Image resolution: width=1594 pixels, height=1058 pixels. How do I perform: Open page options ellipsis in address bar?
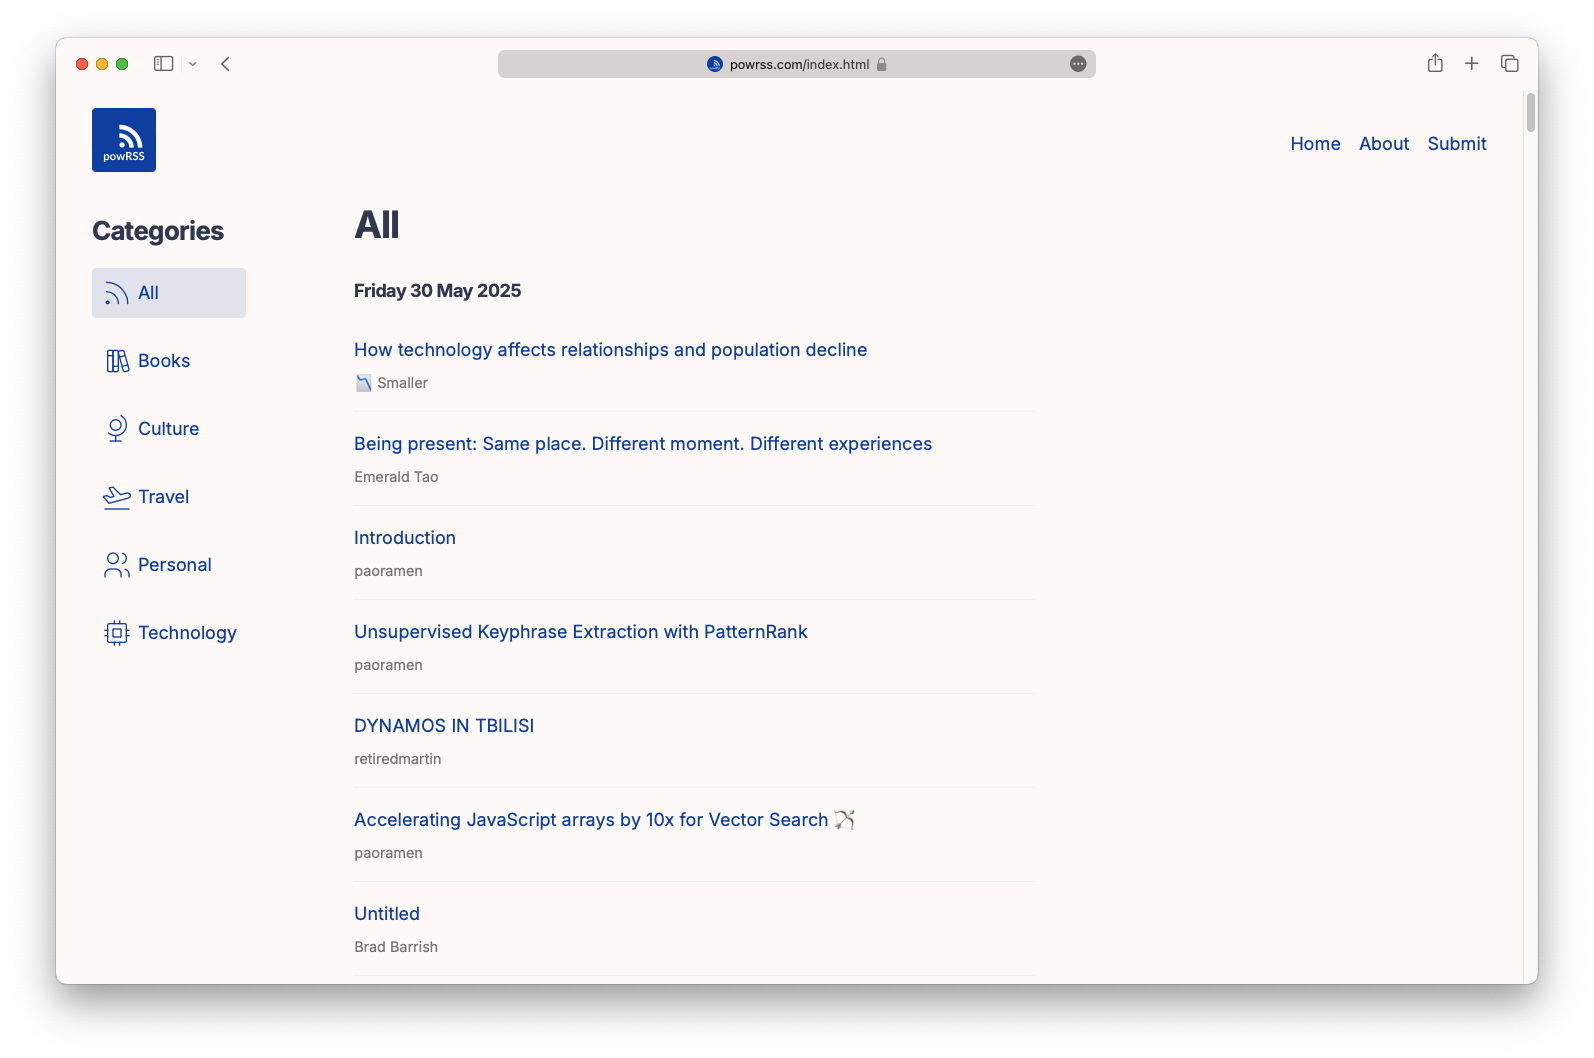(x=1078, y=64)
